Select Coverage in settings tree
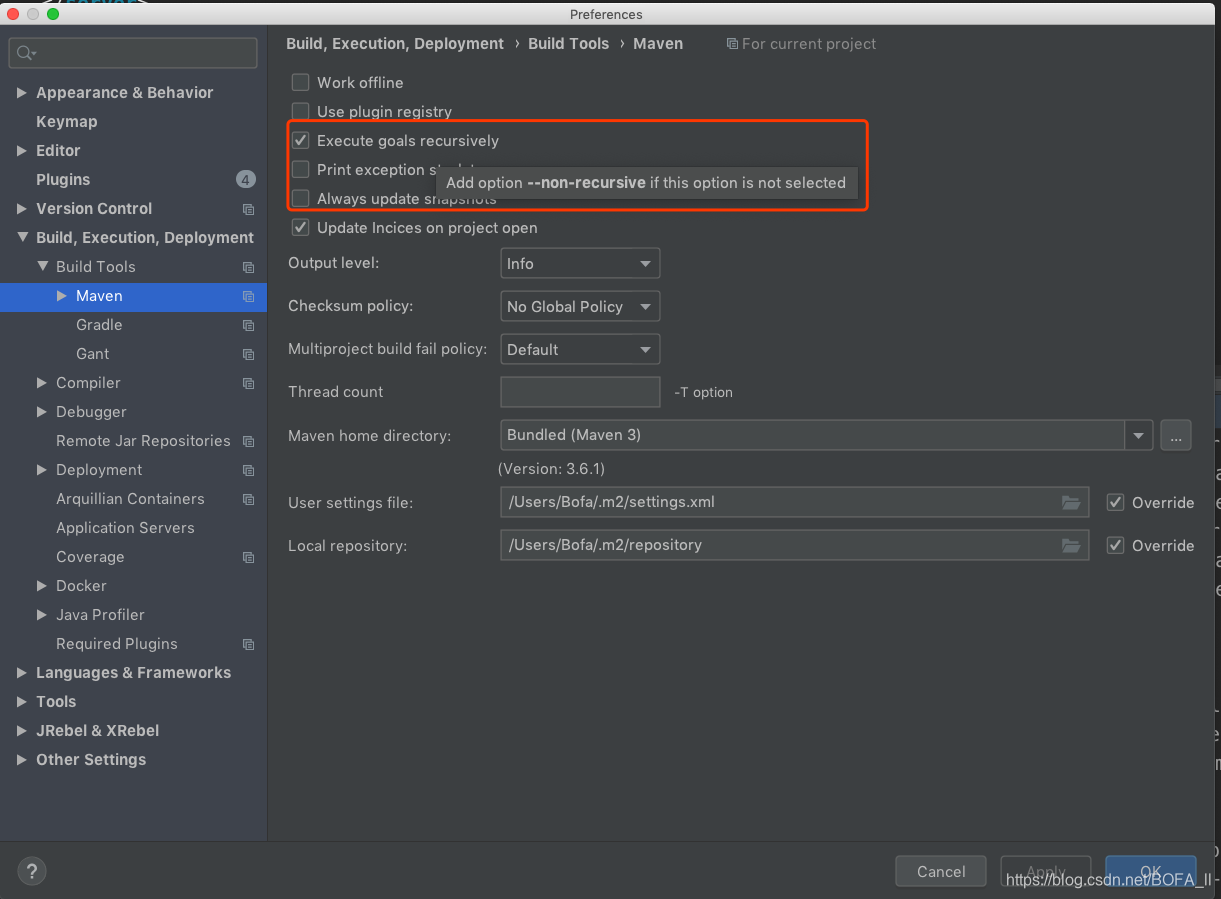 click(90, 557)
